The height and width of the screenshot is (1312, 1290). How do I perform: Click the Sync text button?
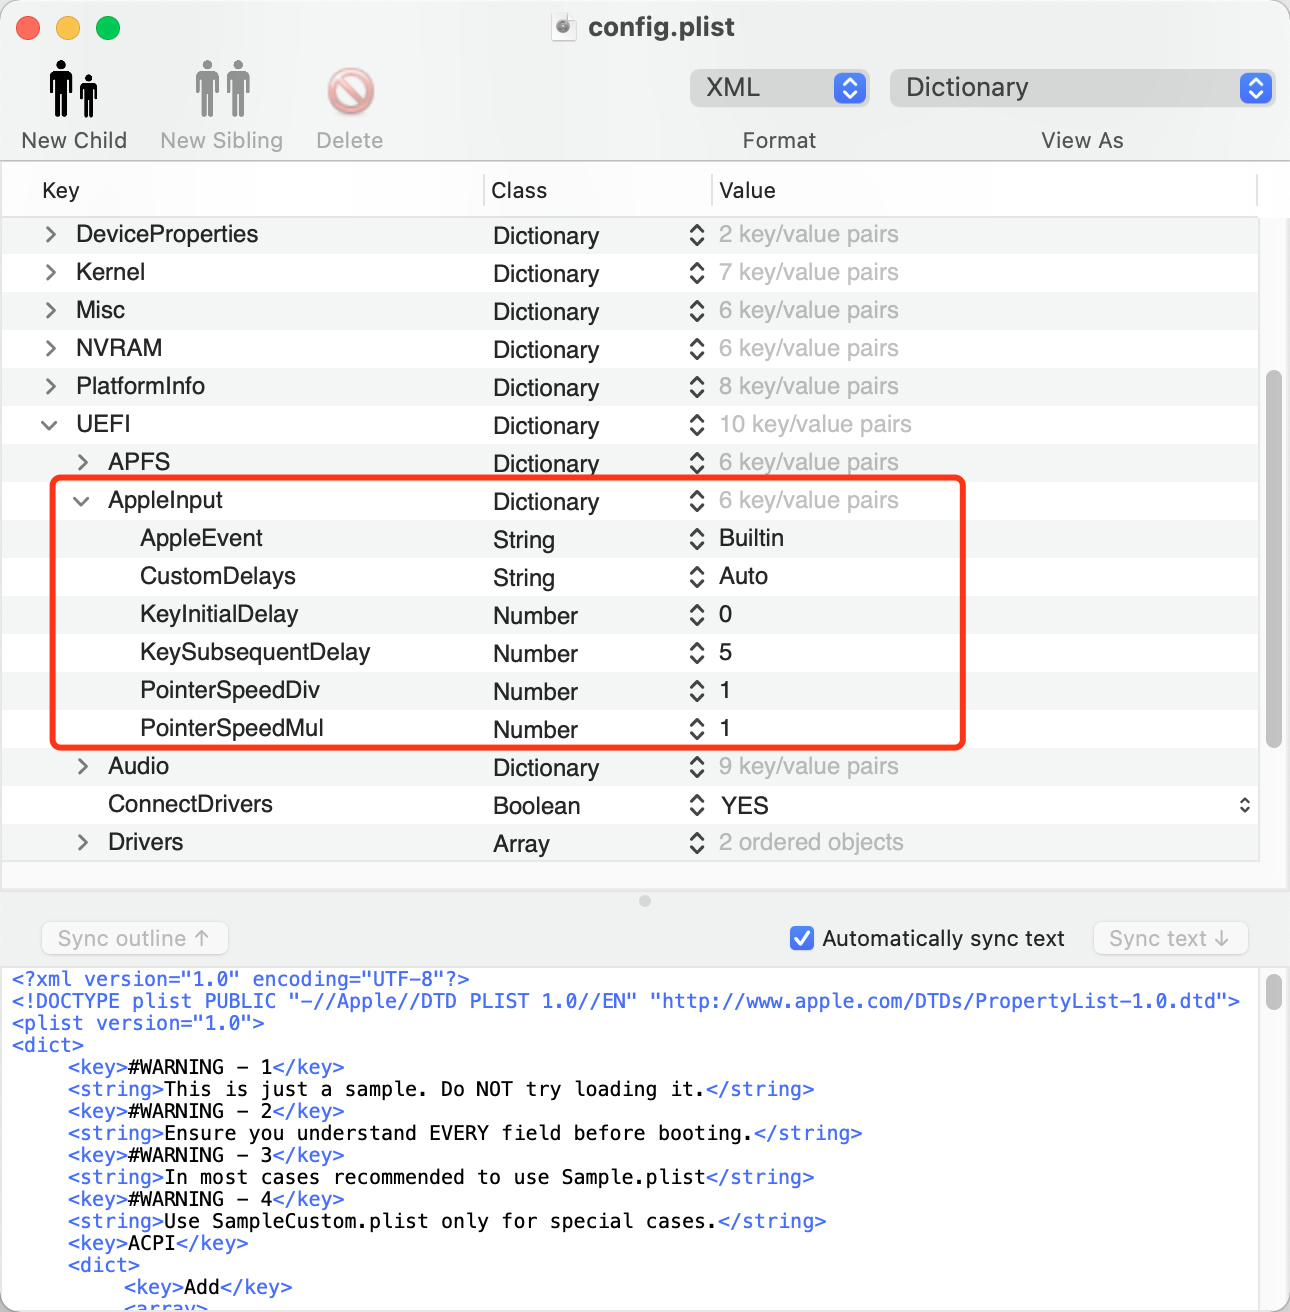pos(1170,938)
